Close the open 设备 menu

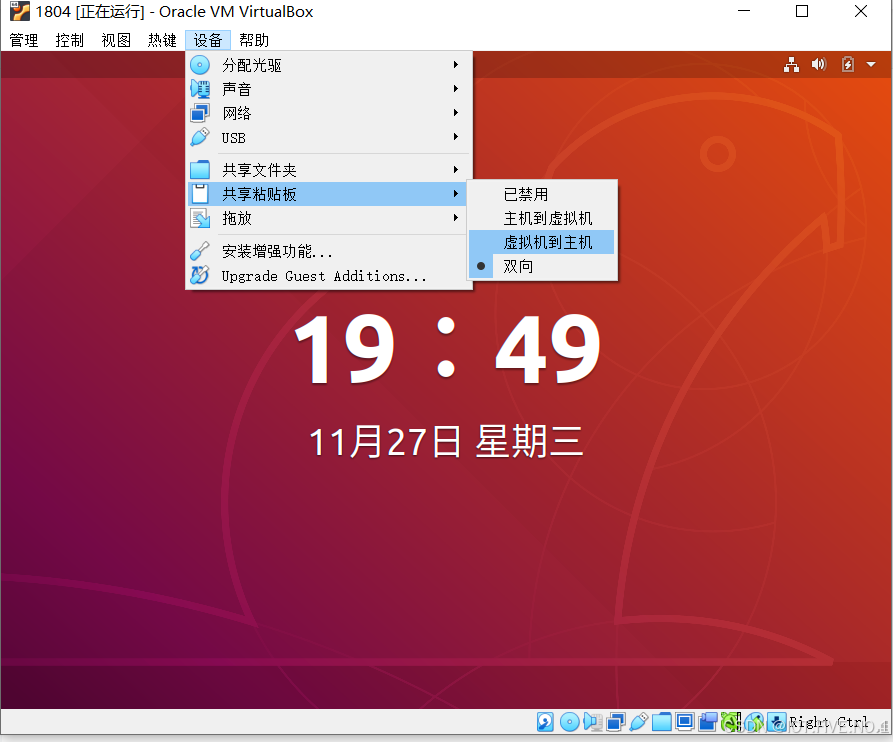point(208,40)
